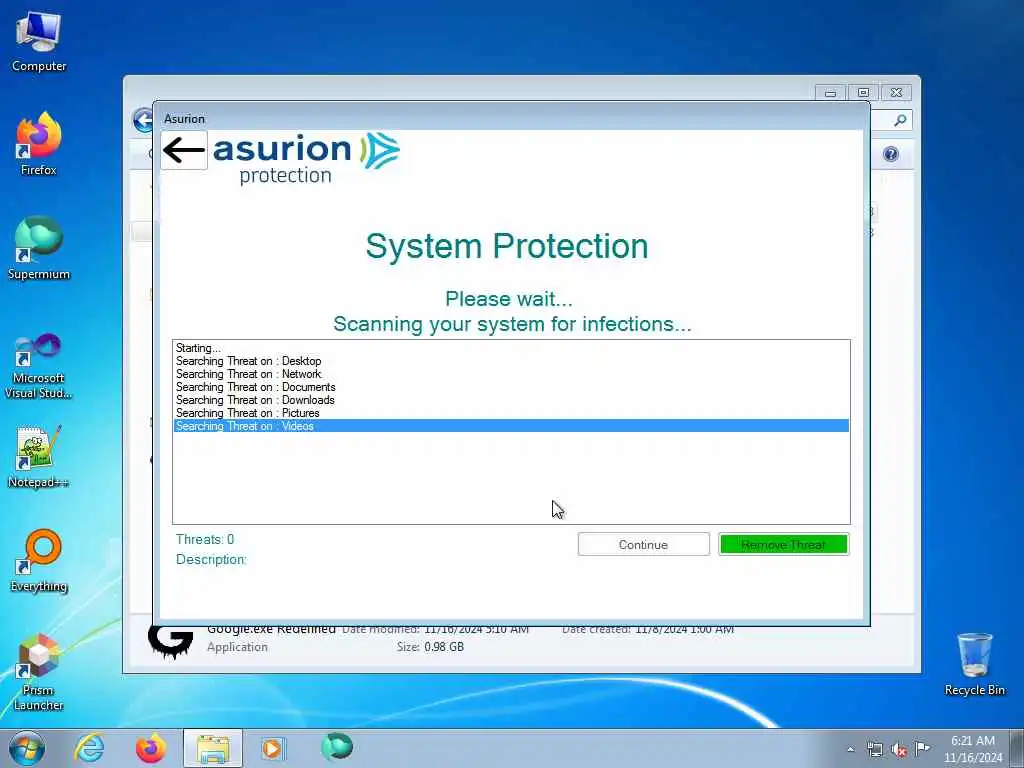
Task: Maximize the Explorer window
Action: tap(863, 93)
